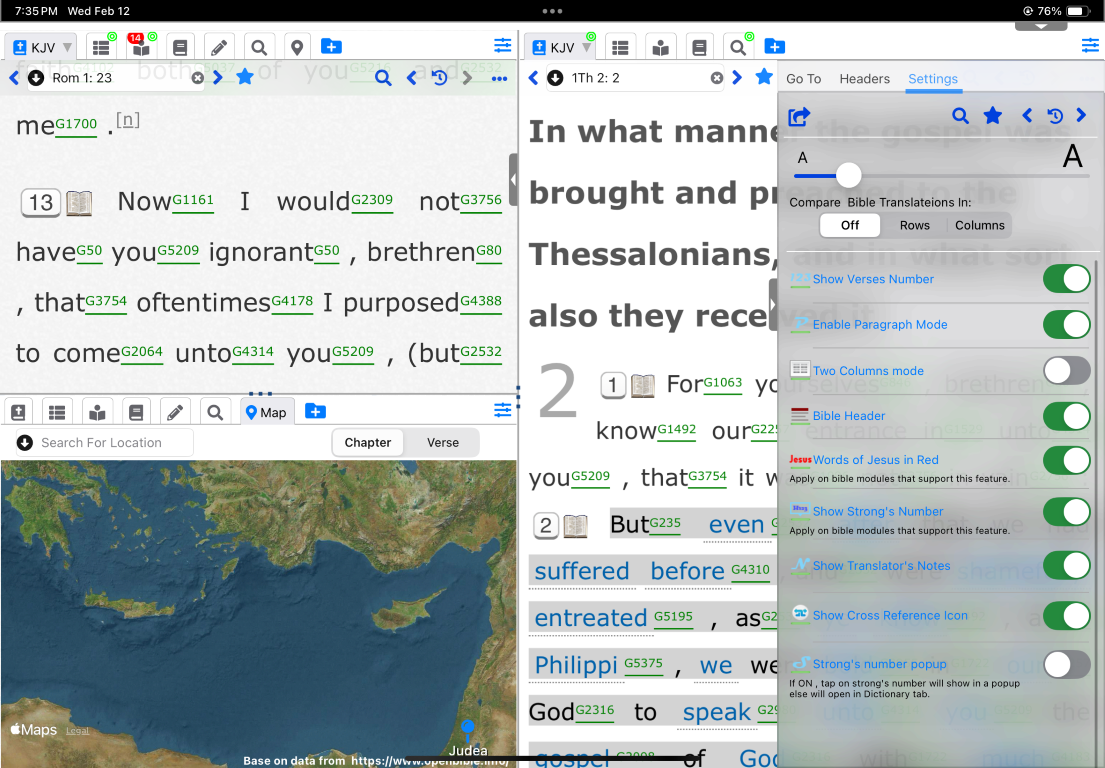Click the share icon in Settings panel

pos(799,117)
